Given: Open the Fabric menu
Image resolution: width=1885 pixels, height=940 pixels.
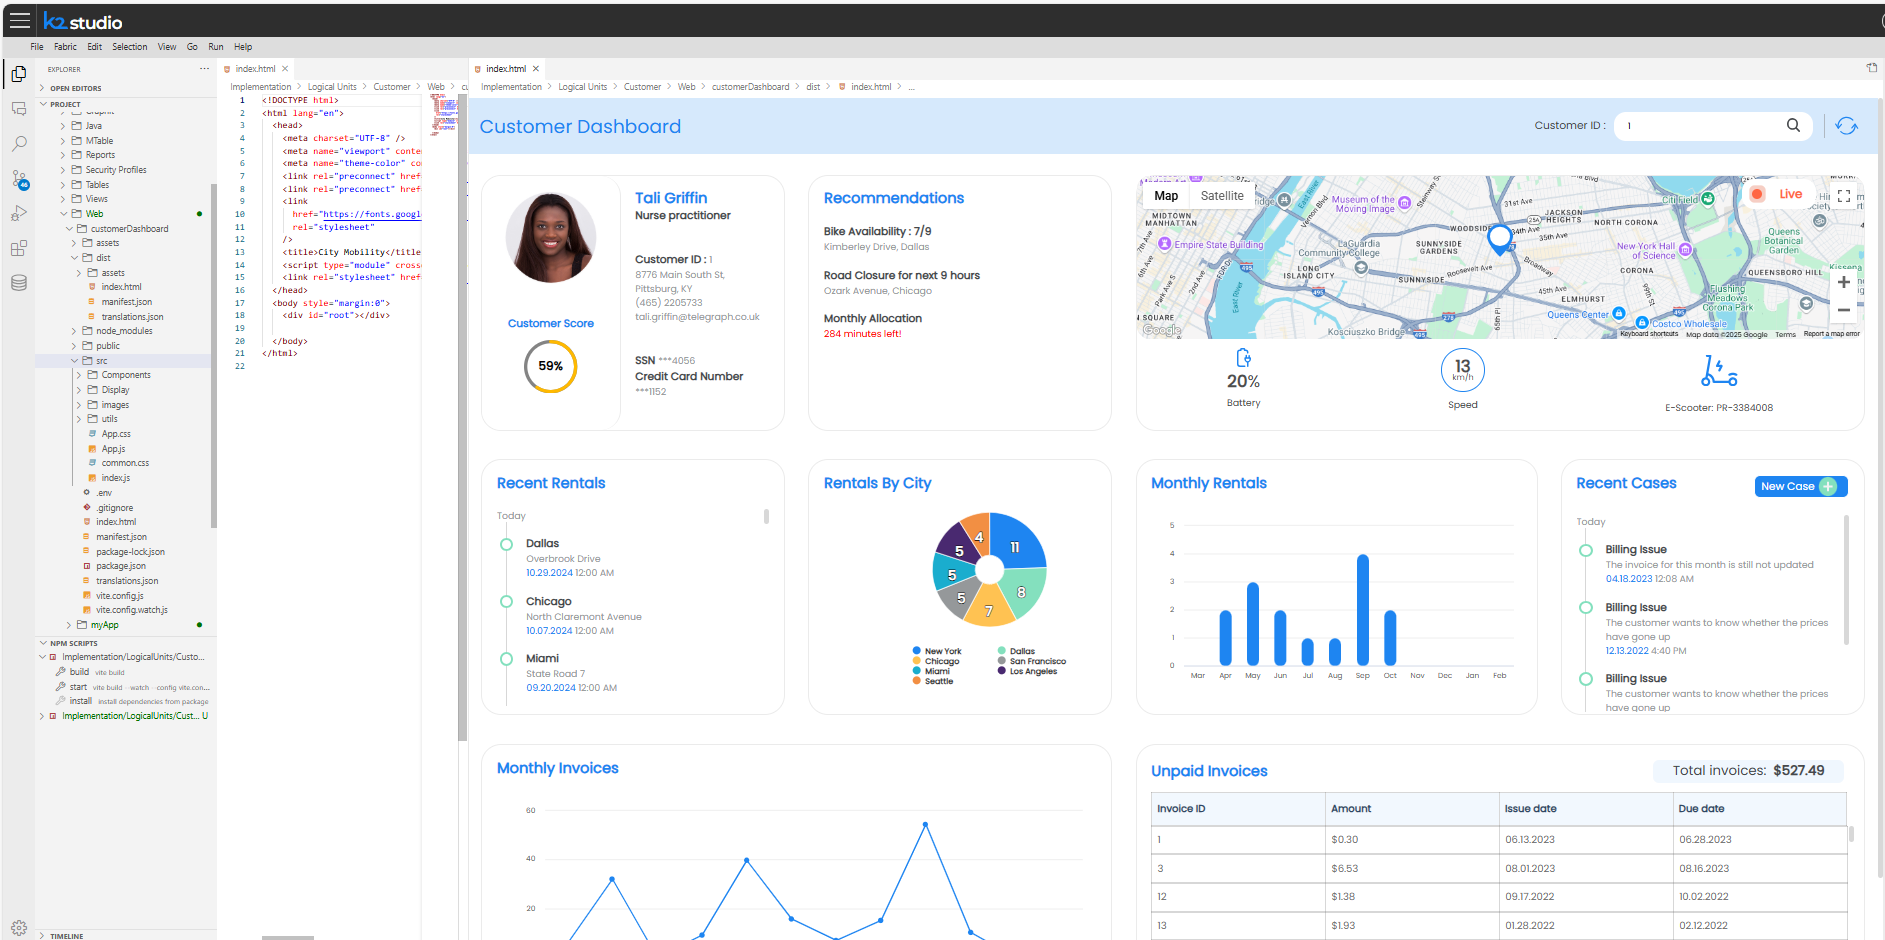Looking at the screenshot, I should click(x=65, y=47).
